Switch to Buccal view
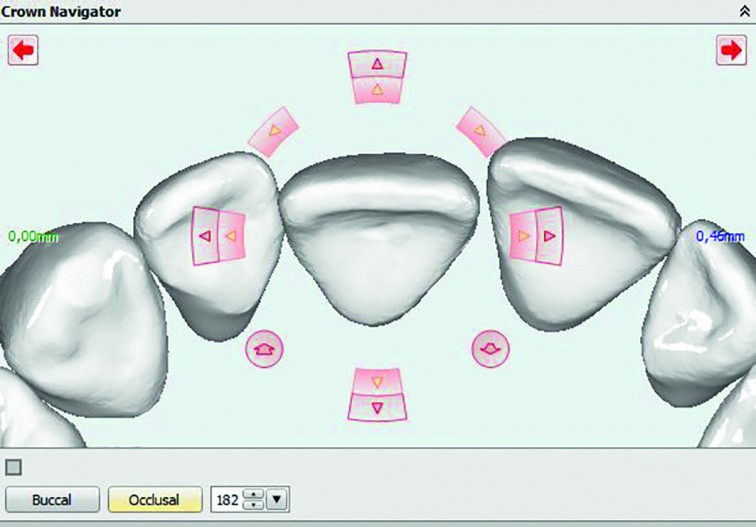The width and height of the screenshot is (756, 527). tap(52, 500)
